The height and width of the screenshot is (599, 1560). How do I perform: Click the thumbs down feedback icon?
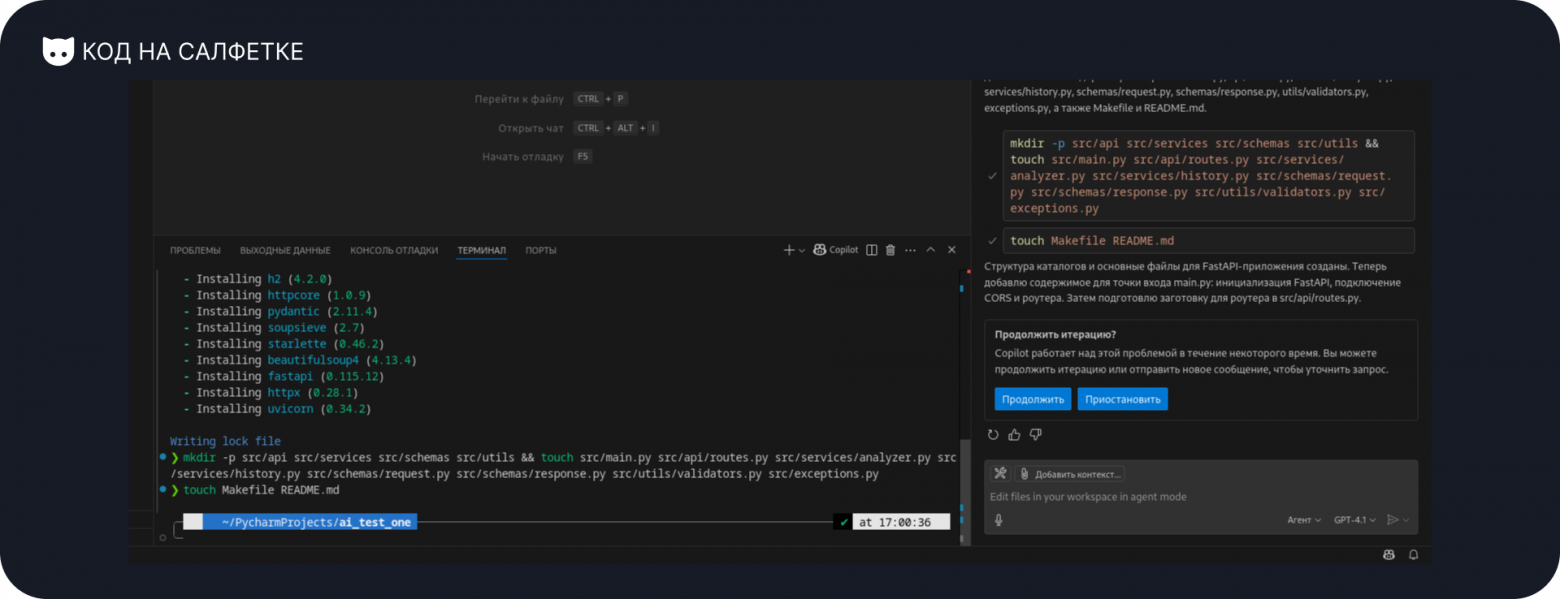tap(1035, 434)
